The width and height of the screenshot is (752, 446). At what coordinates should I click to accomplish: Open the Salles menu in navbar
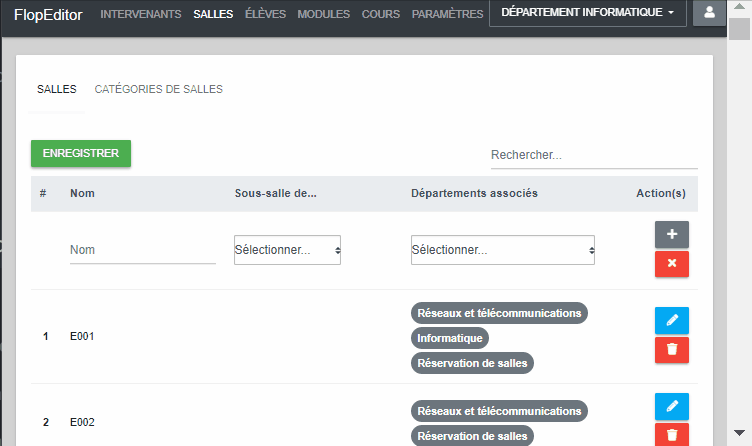tap(213, 14)
